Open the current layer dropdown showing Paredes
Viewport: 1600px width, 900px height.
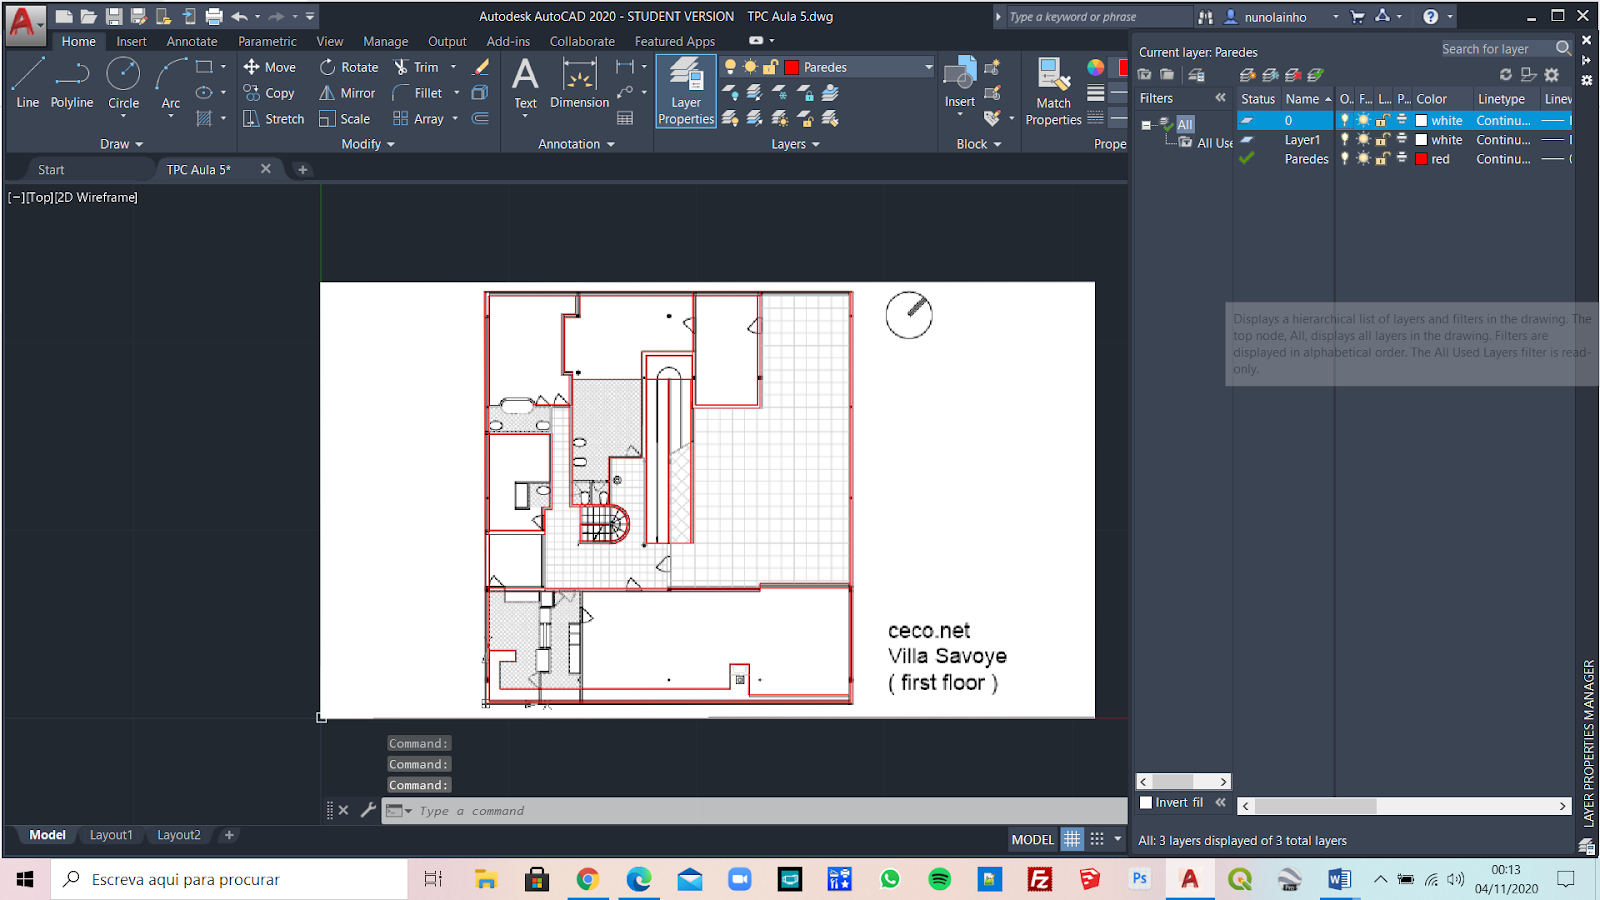(x=829, y=67)
